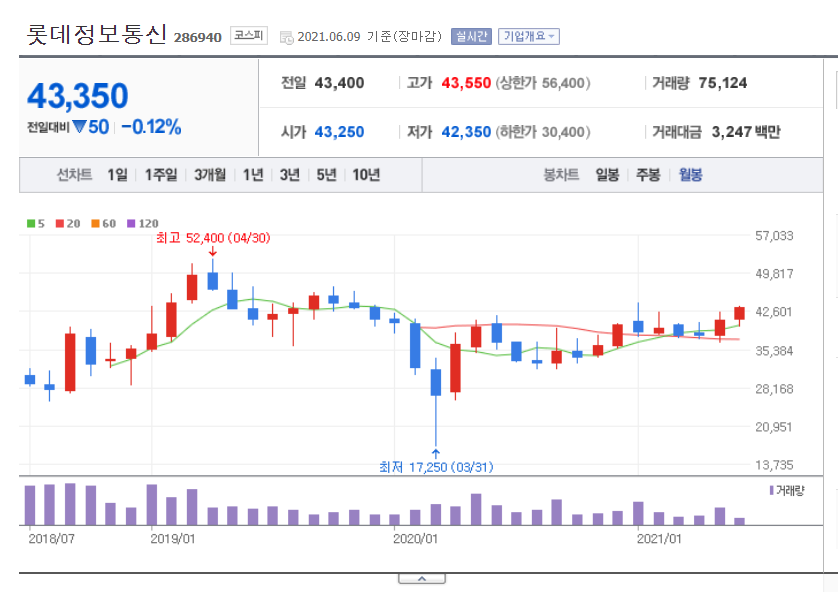This screenshot has height=592, width=838.
Task: Click the 42,601 y-axis label
Action: coord(774,311)
